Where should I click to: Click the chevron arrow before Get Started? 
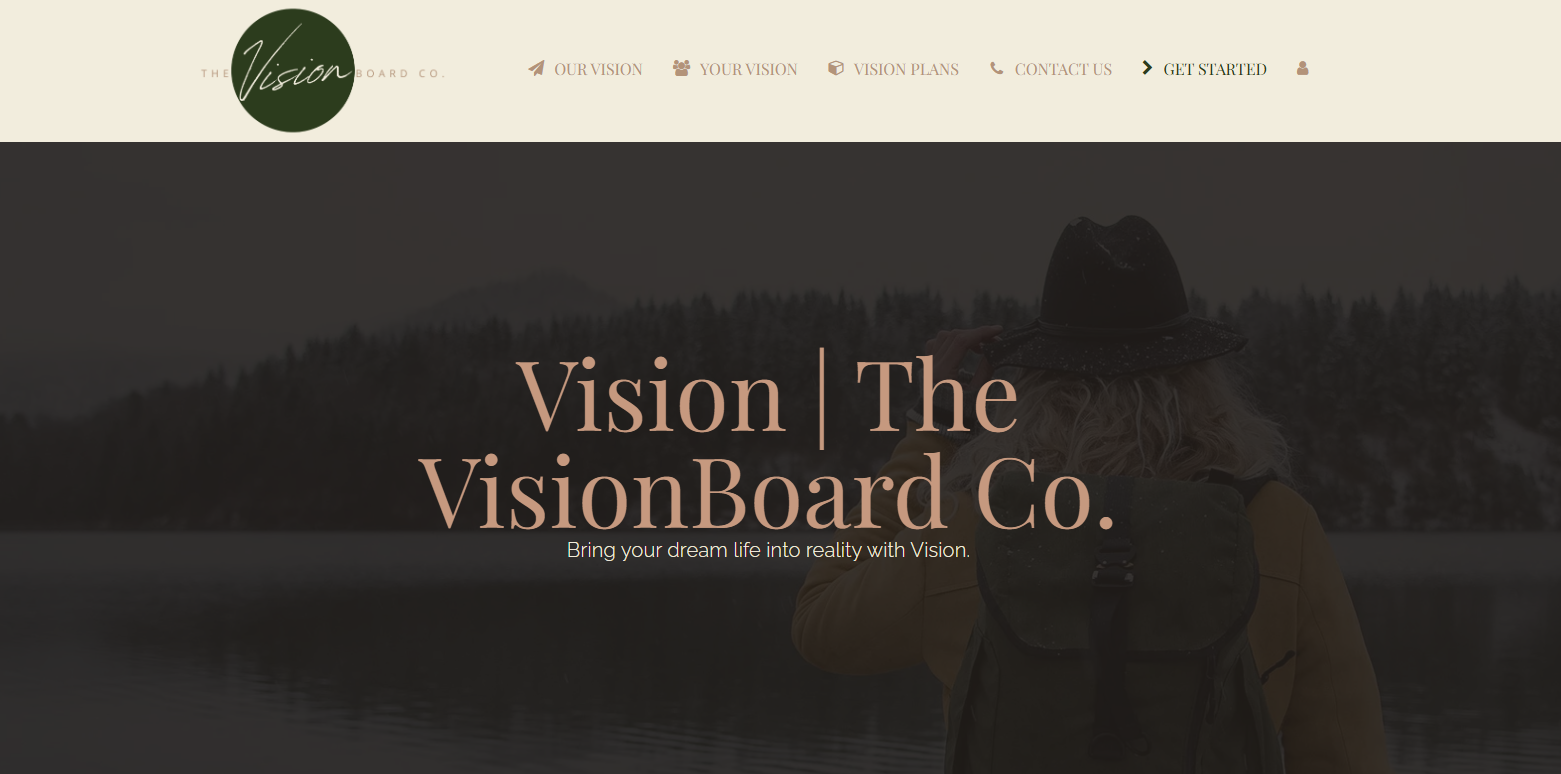[1147, 68]
